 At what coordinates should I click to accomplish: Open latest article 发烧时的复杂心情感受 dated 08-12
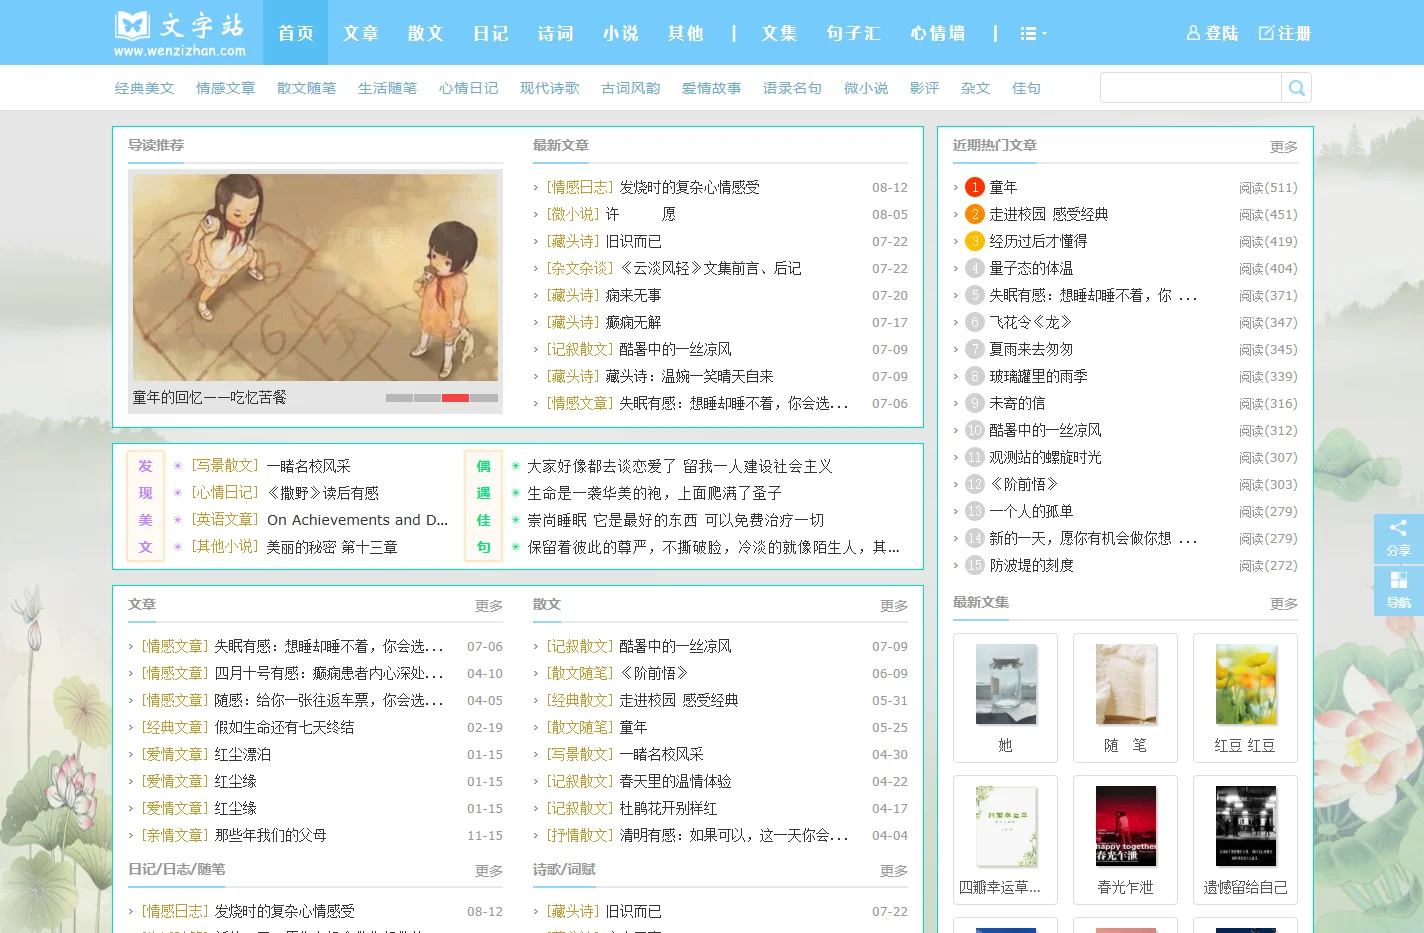coord(689,187)
